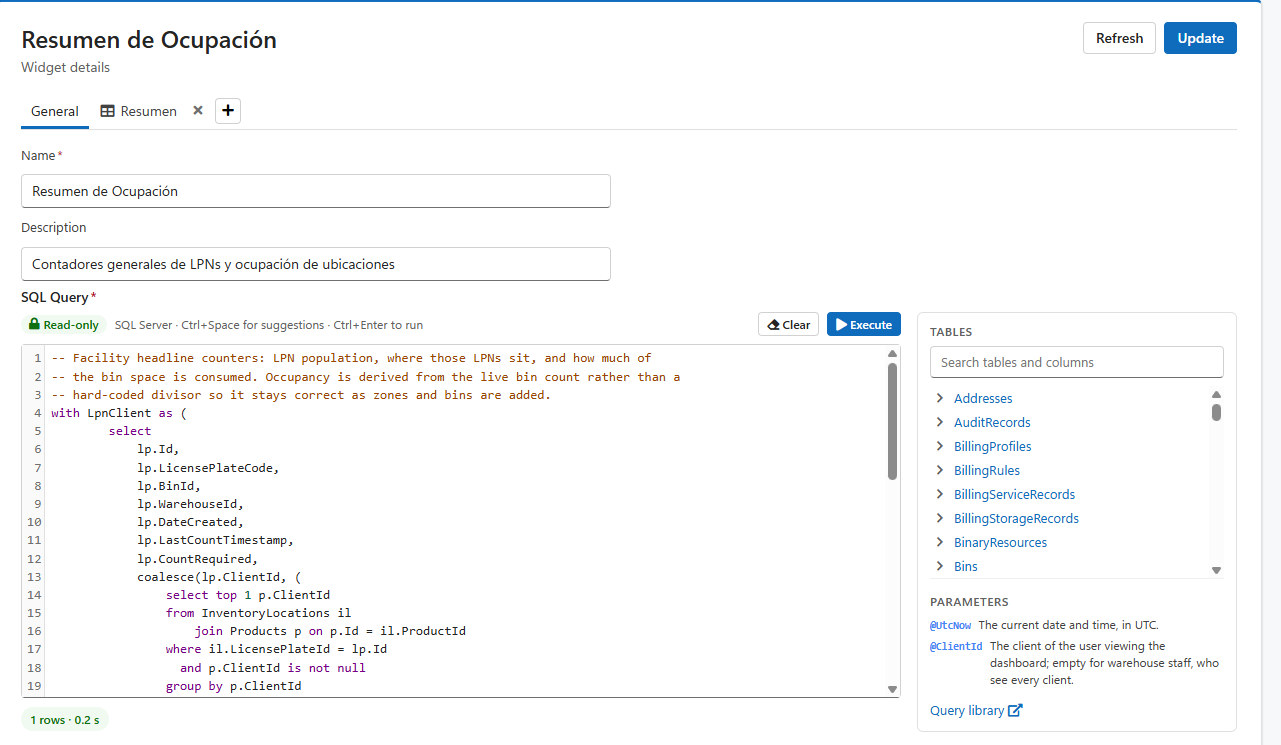Viewport: 1281px width, 745px height.
Task: Select the Bins table name
Action: (x=966, y=566)
